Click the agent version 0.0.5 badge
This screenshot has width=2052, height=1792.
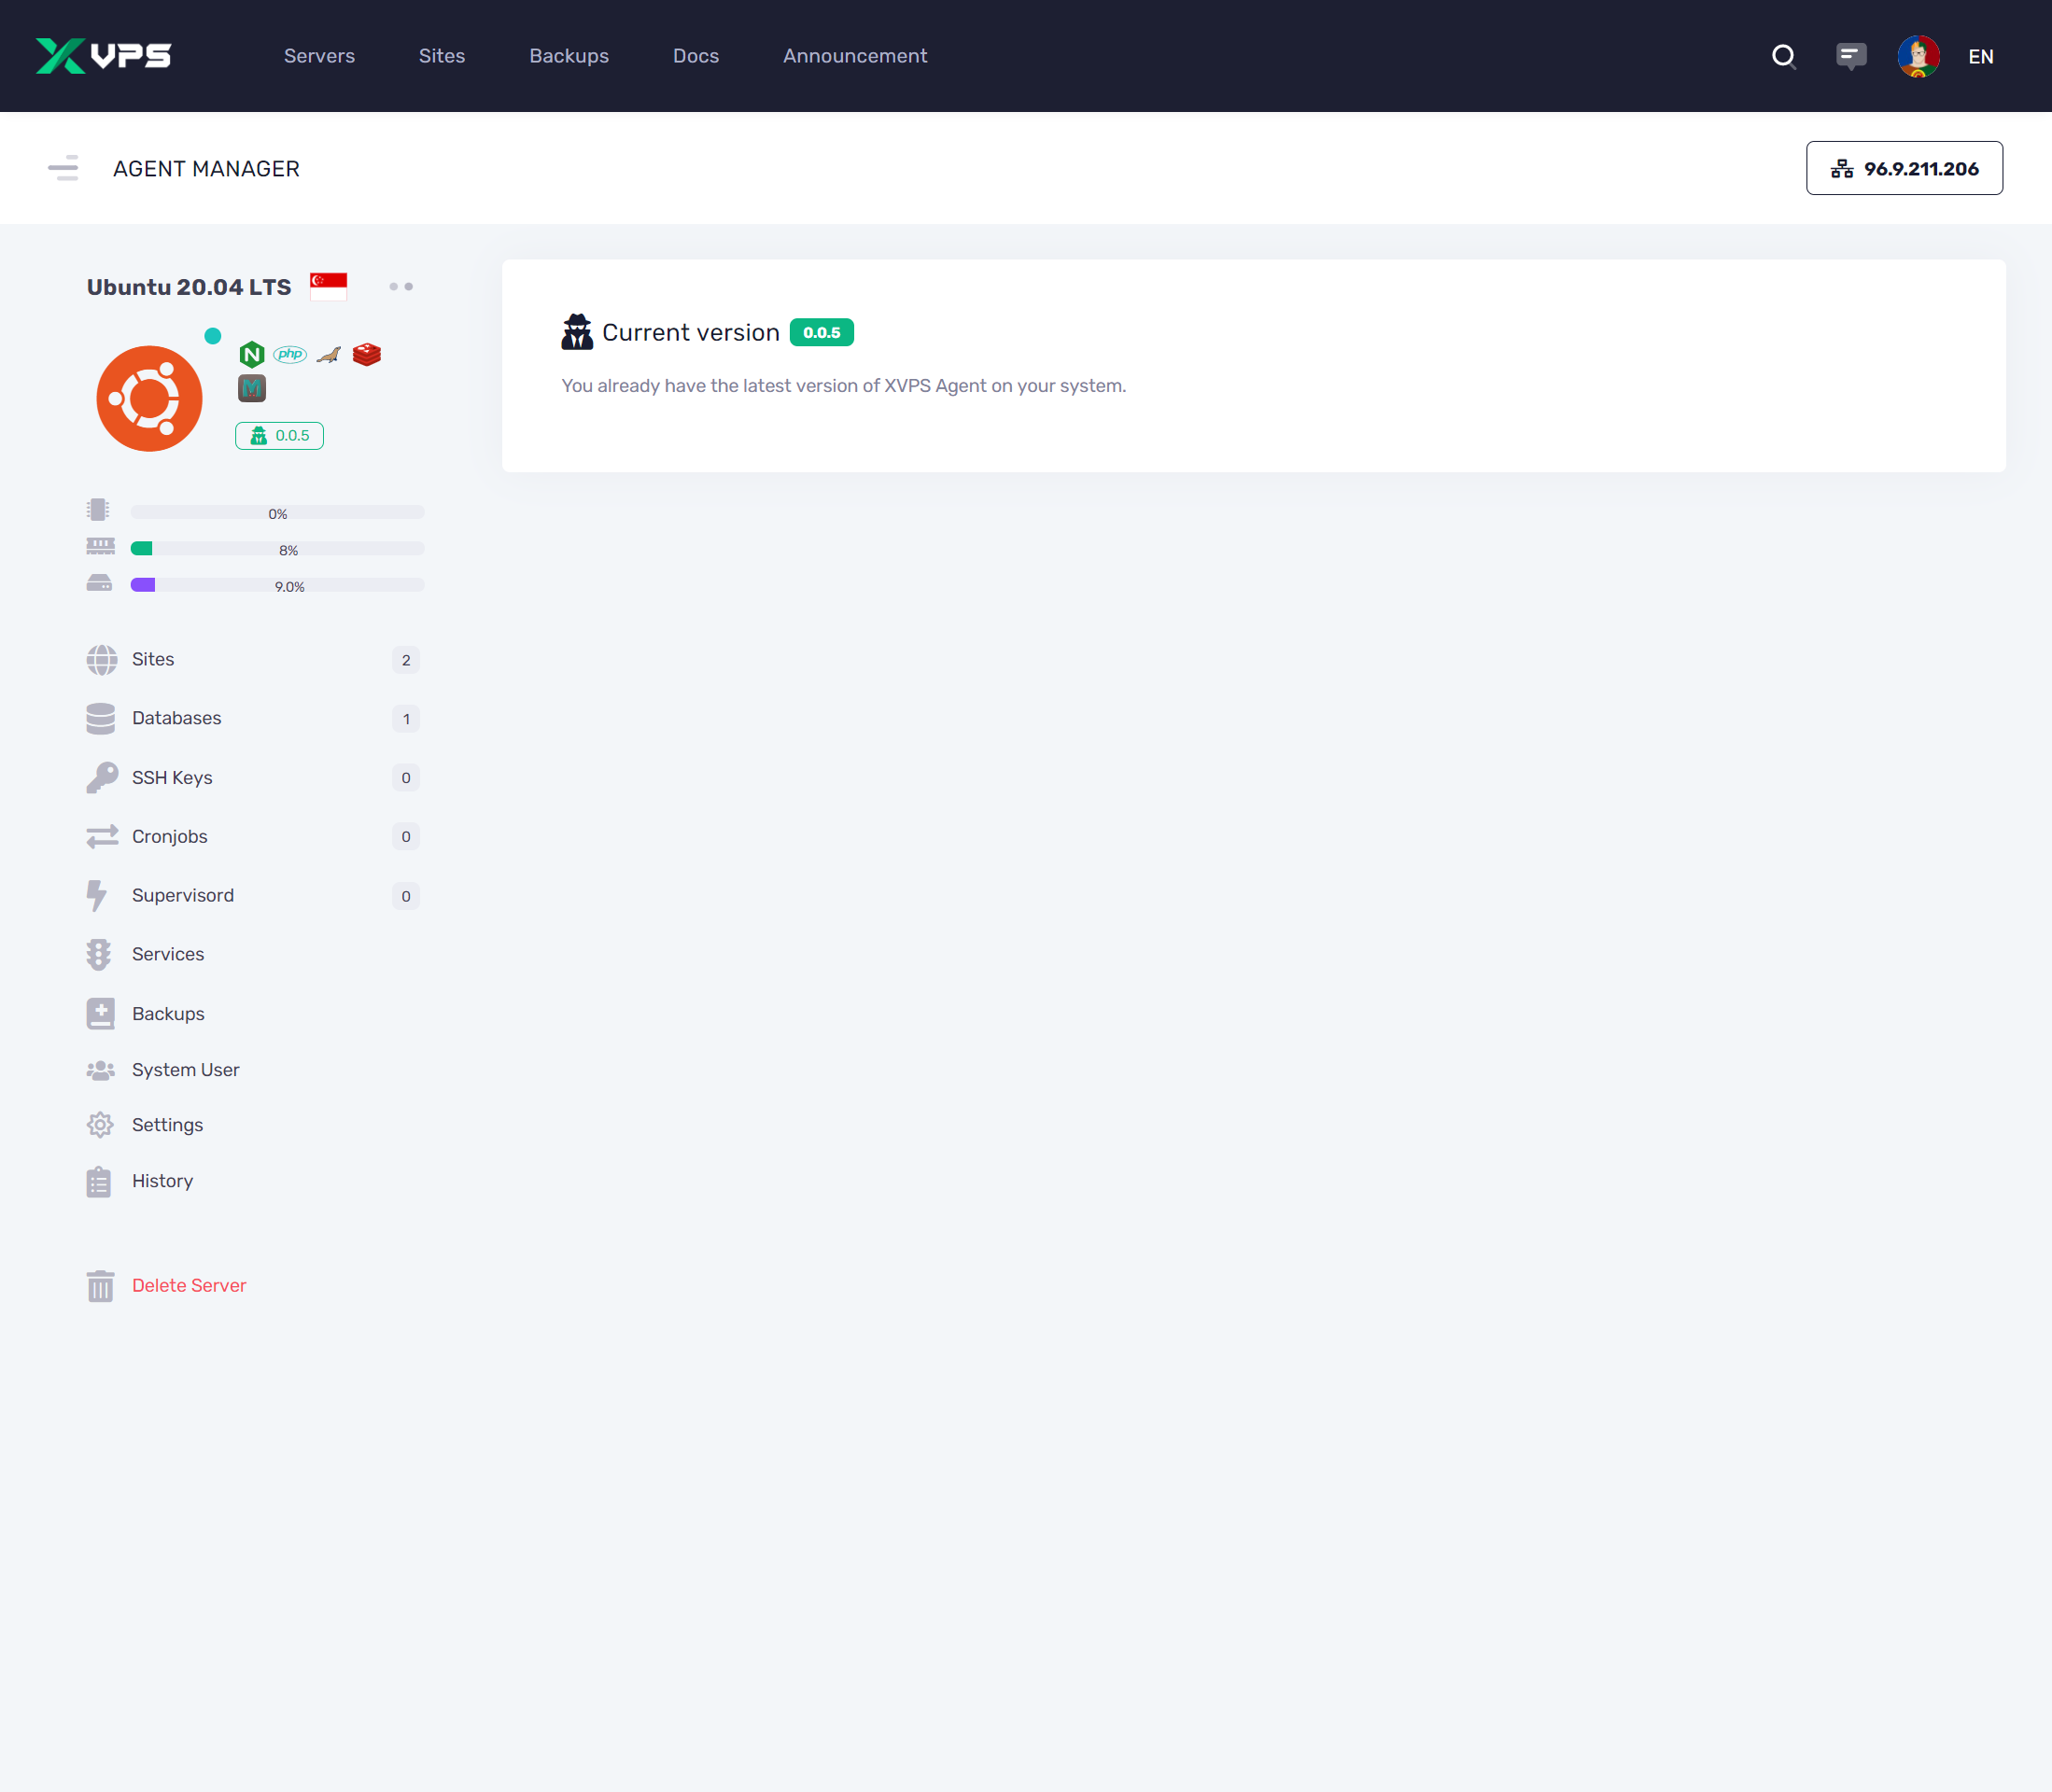click(279, 435)
